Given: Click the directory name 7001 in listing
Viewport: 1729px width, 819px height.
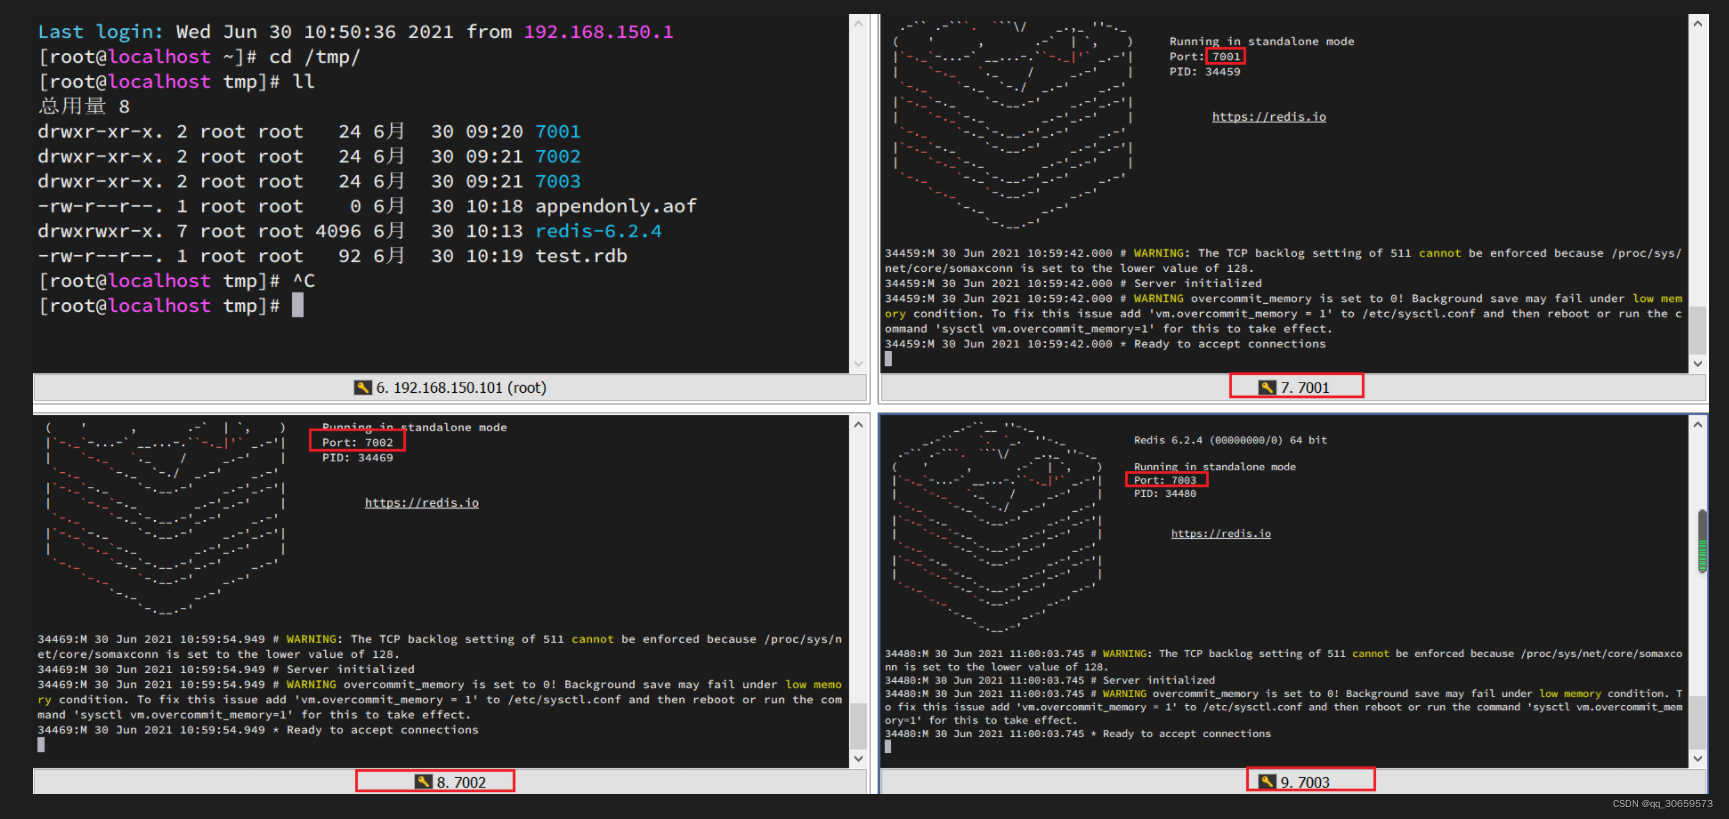Looking at the screenshot, I should pos(558,132).
